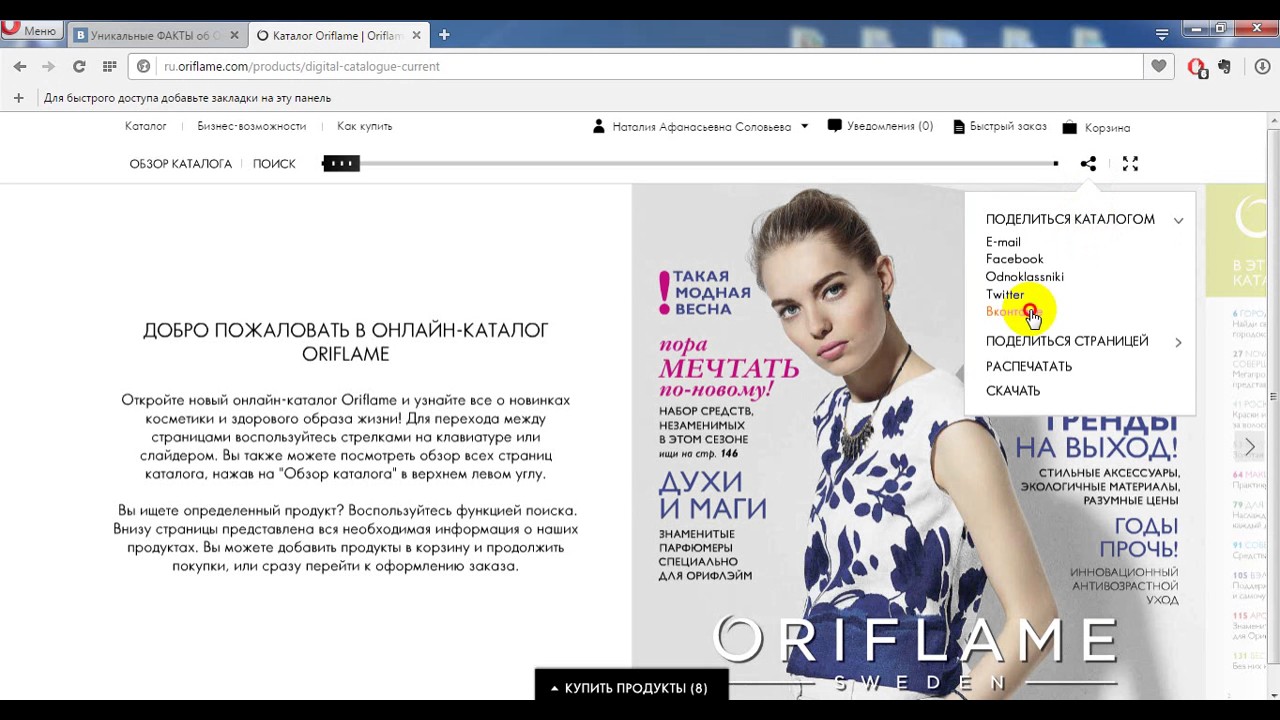The width and height of the screenshot is (1280, 720).
Task: Click the end of the page slider track
Action: coord(1055,163)
